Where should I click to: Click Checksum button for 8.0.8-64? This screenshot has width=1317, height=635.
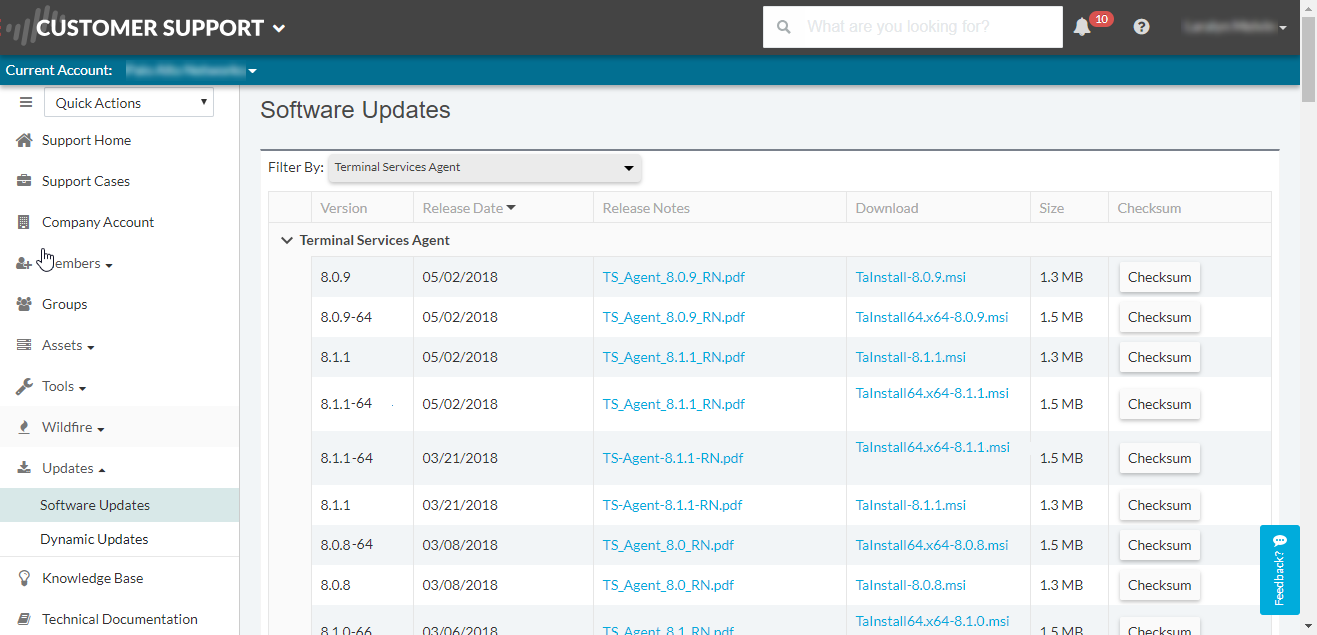[1159, 545]
